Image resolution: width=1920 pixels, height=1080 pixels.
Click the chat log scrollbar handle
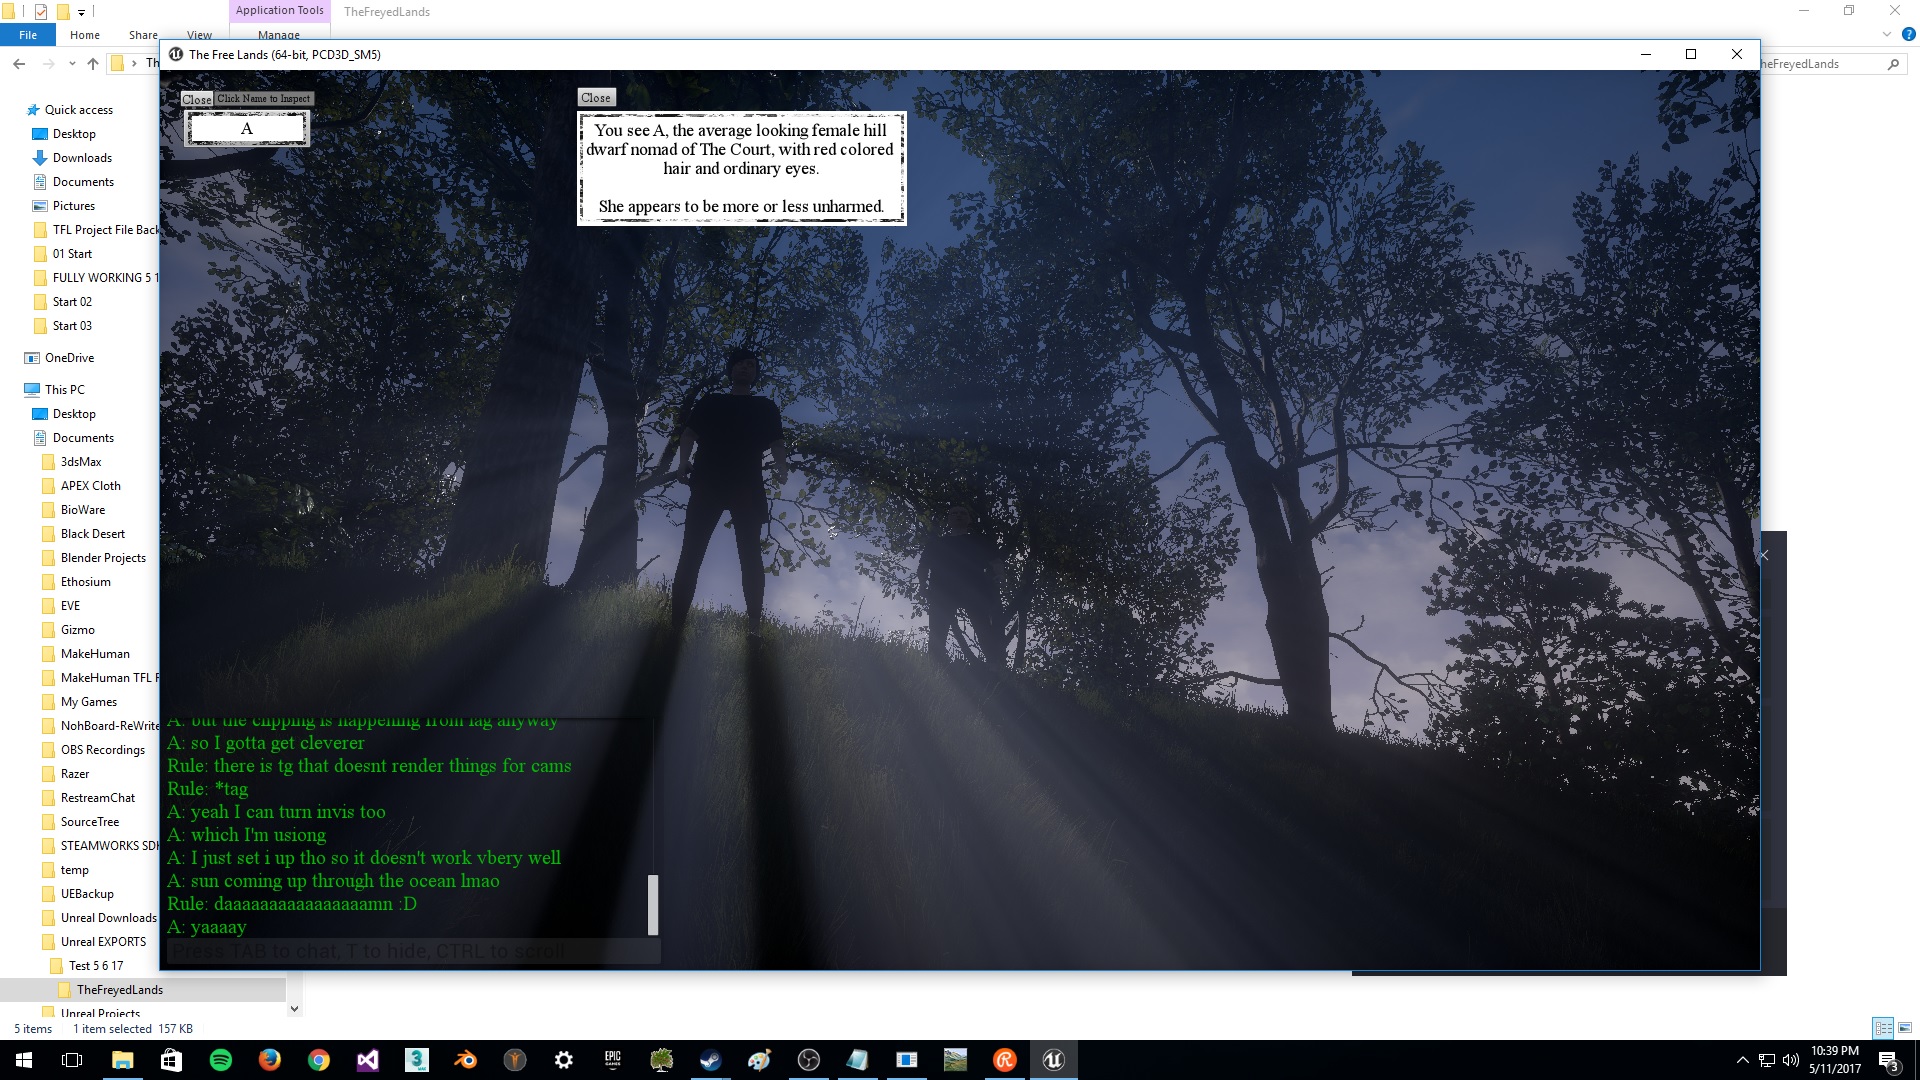653,905
